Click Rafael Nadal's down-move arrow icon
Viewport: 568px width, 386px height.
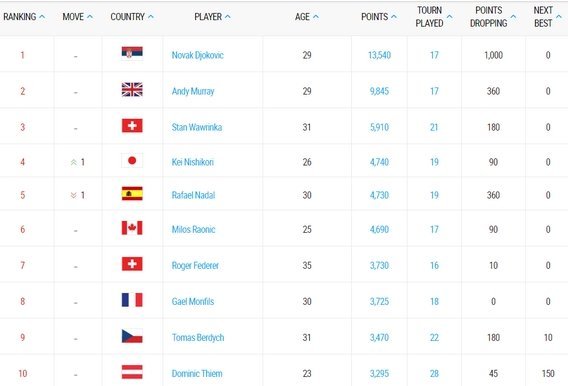74,196
